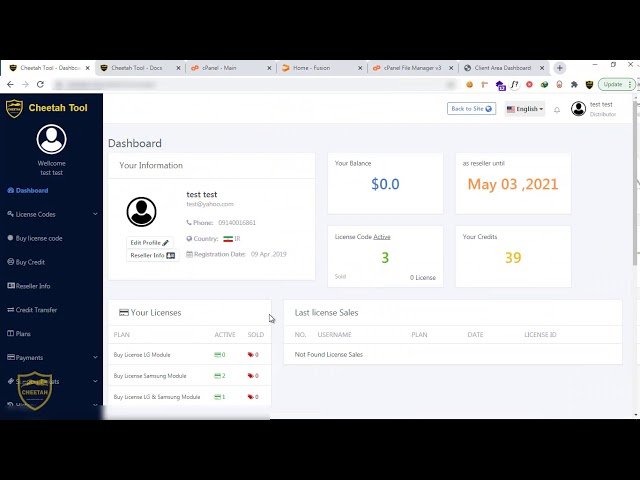
Task: Click the Plans book icon
Action: [11, 333]
